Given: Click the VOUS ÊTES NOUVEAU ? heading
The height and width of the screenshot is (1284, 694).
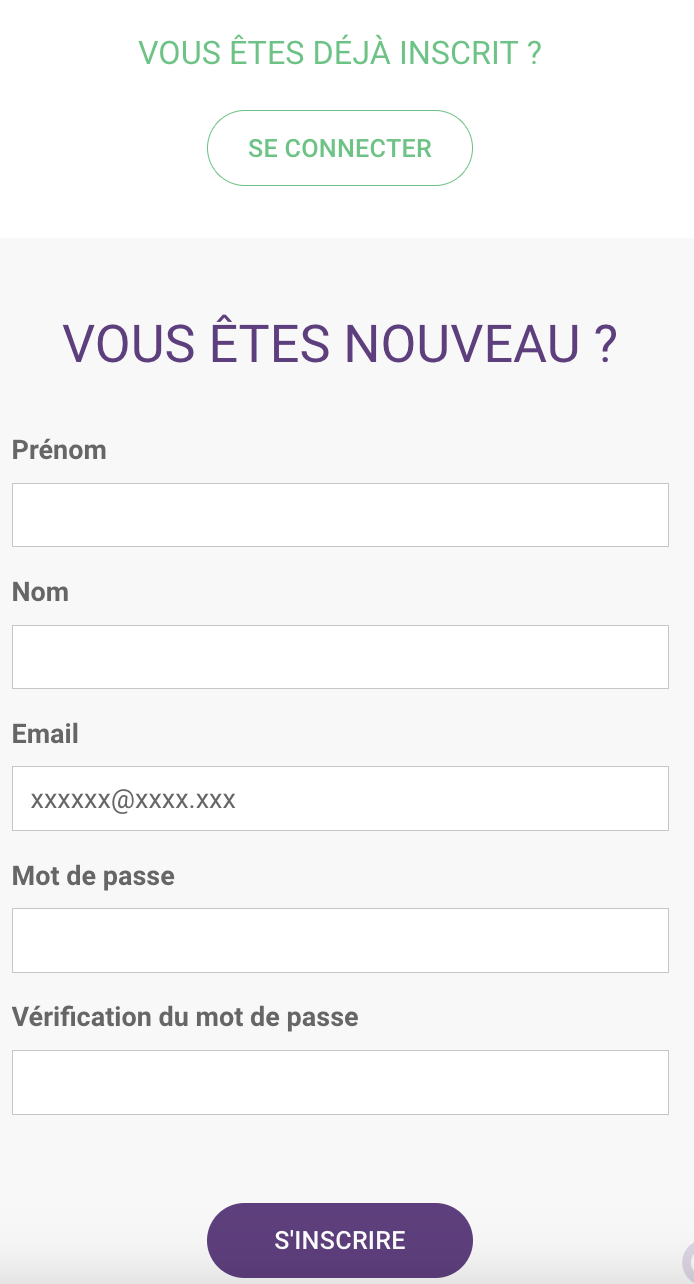Looking at the screenshot, I should 340,343.
